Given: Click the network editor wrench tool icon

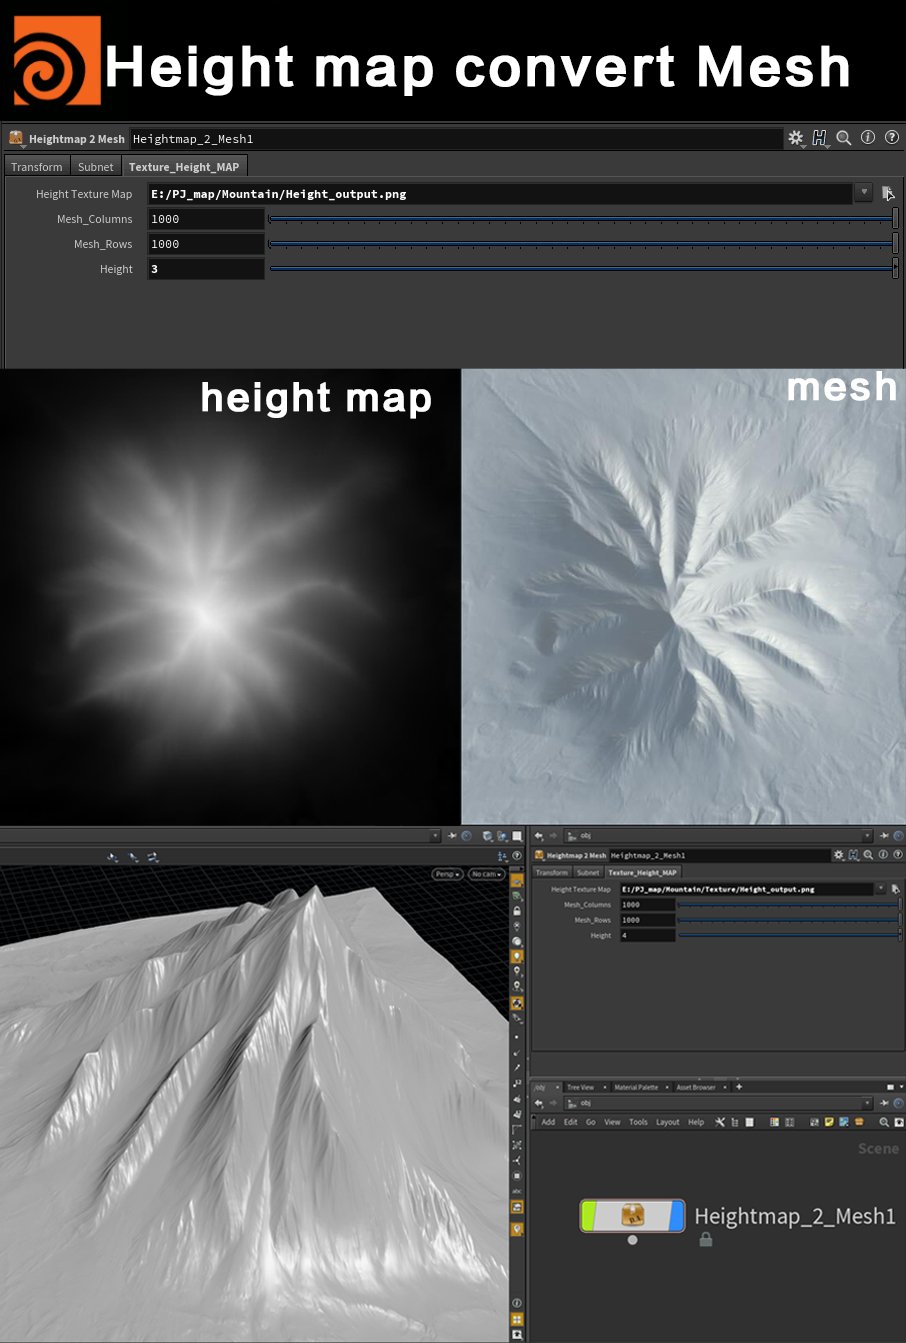Looking at the screenshot, I should 719,1122.
